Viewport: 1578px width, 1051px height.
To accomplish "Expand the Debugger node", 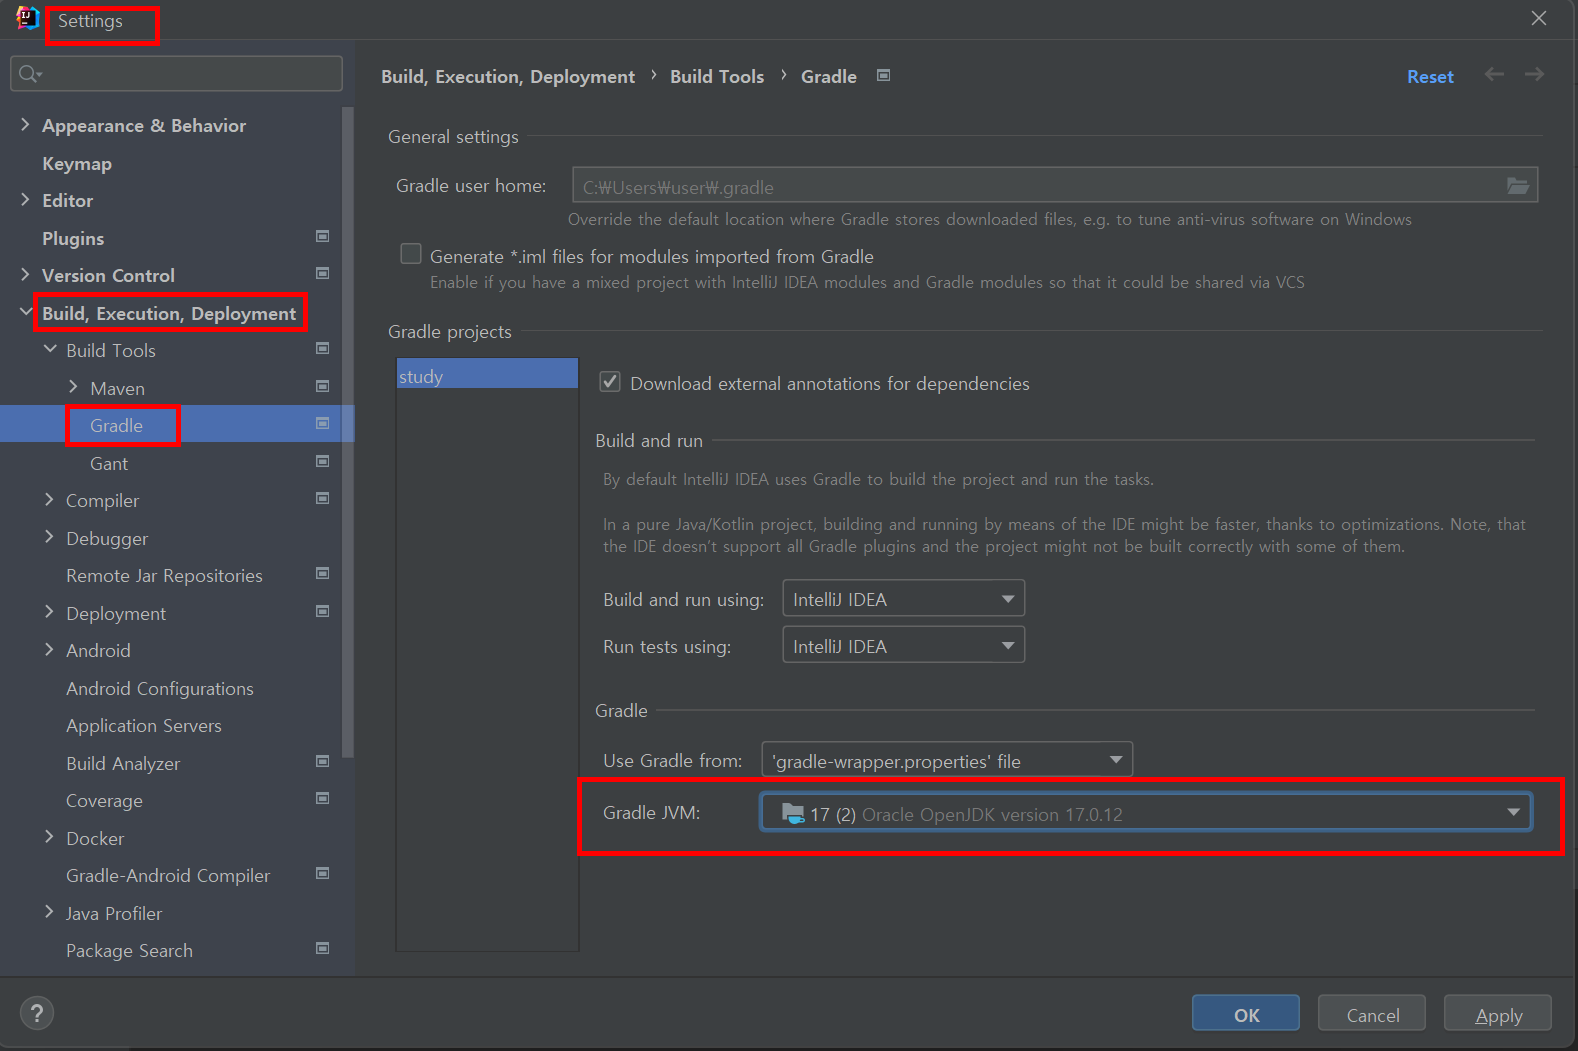I will 49,537.
